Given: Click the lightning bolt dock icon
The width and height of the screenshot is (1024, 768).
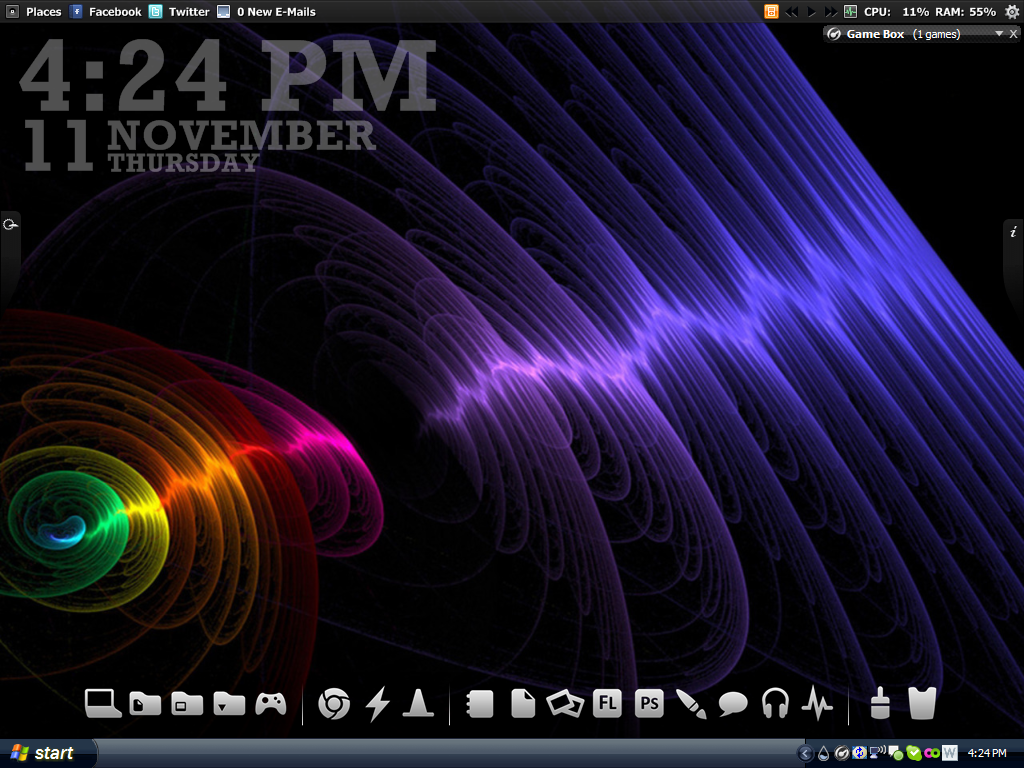Looking at the screenshot, I should tap(377, 704).
